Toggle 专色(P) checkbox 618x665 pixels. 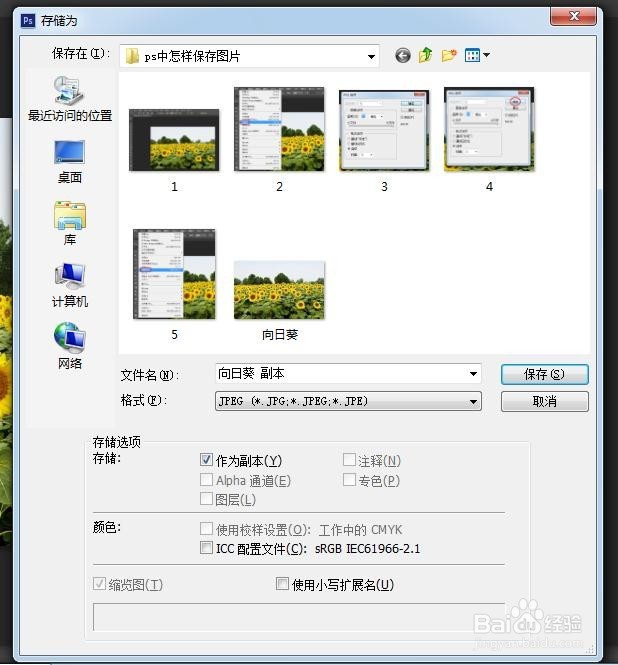(349, 480)
